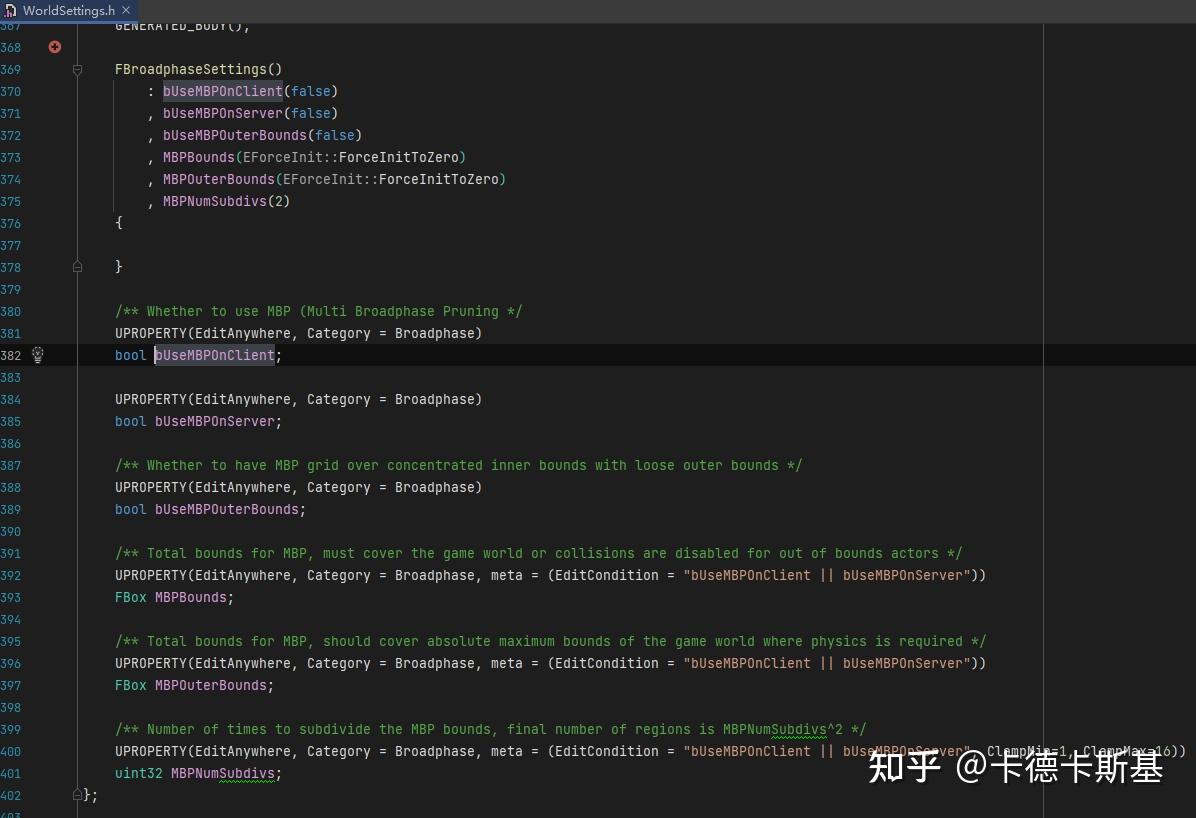1196x818 pixels.
Task: Click the red bookmark icon on line 368
Action: 54,47
